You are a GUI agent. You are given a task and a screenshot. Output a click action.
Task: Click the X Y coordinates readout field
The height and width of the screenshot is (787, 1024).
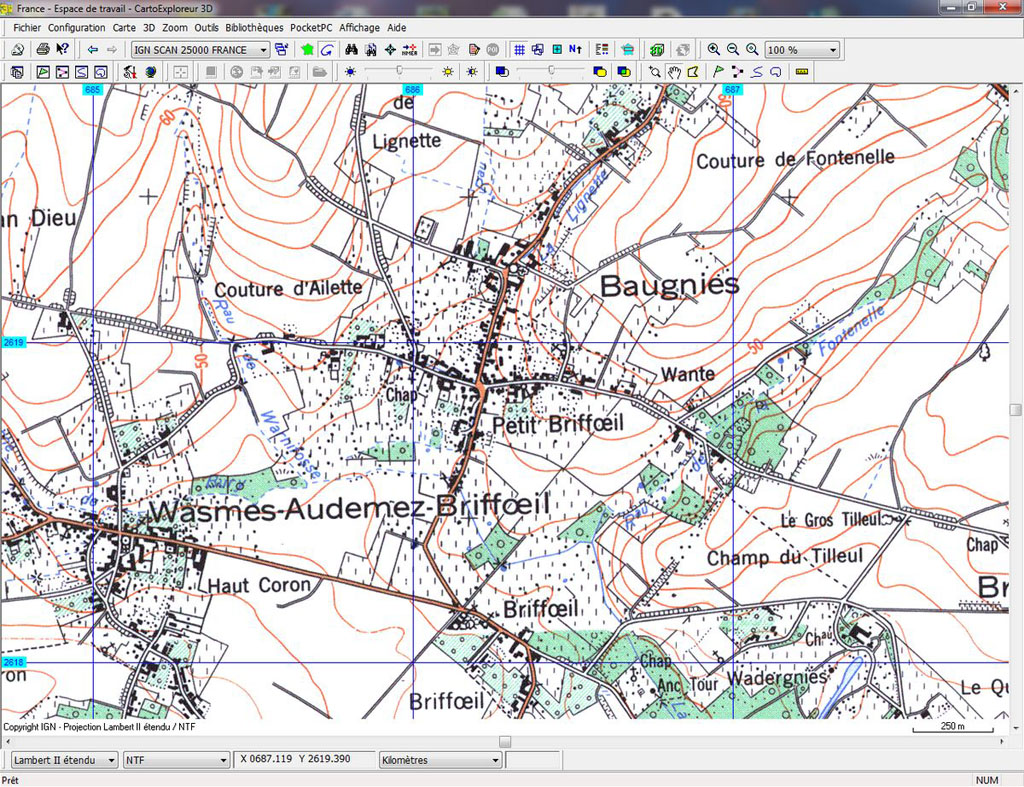tap(304, 759)
